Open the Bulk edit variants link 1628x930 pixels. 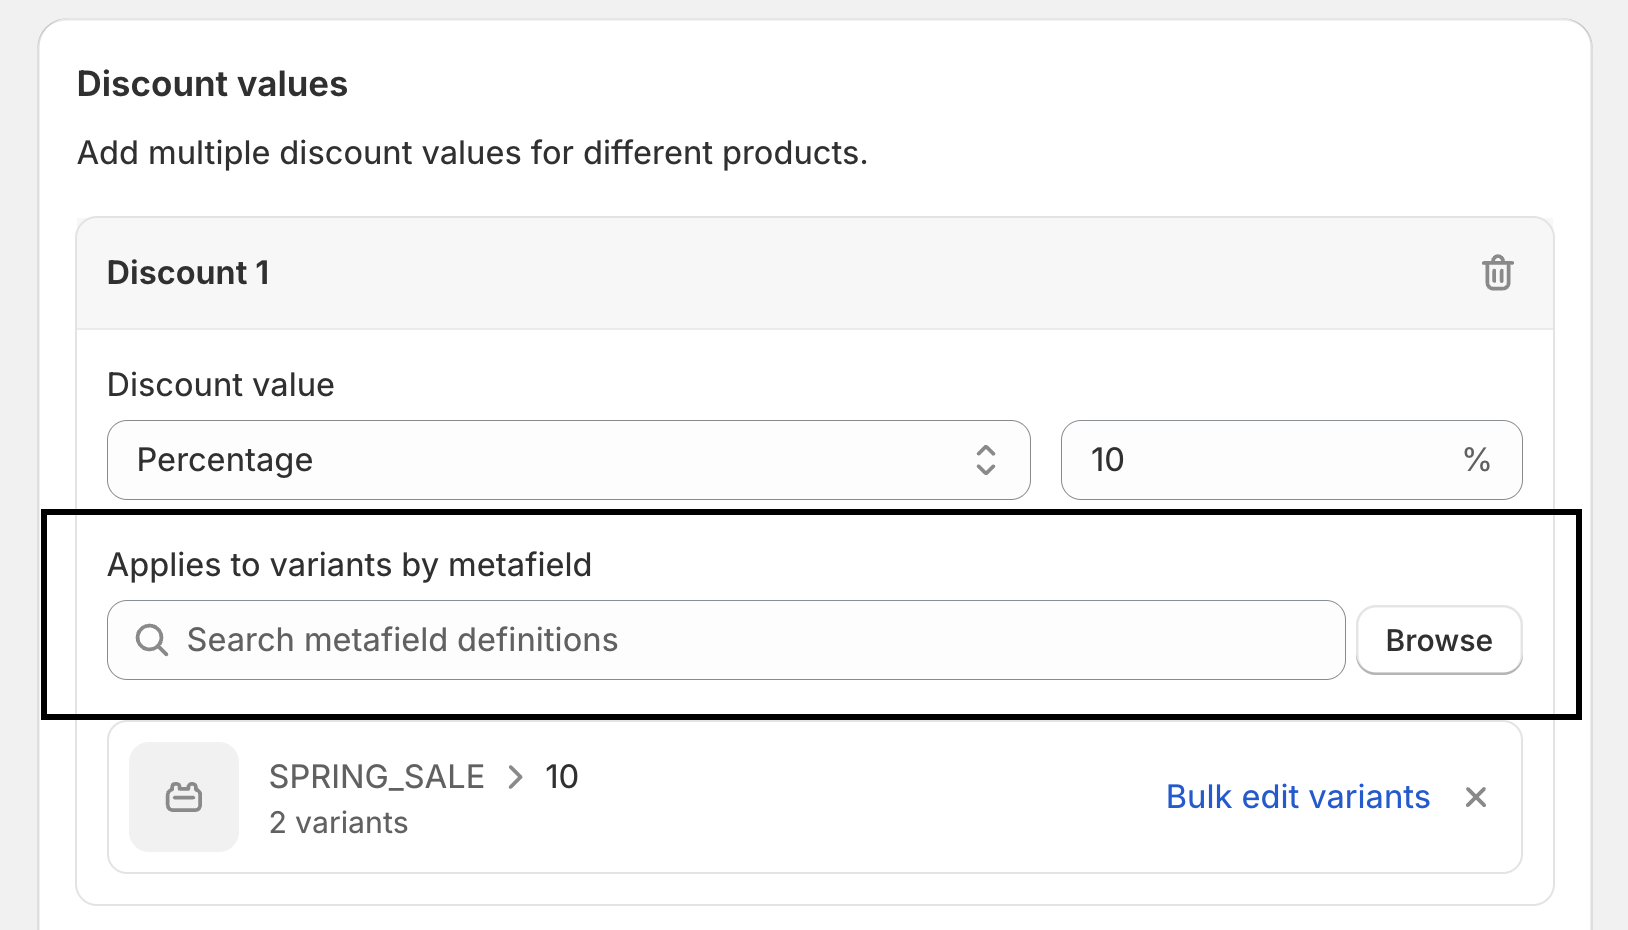pyautogui.click(x=1298, y=797)
